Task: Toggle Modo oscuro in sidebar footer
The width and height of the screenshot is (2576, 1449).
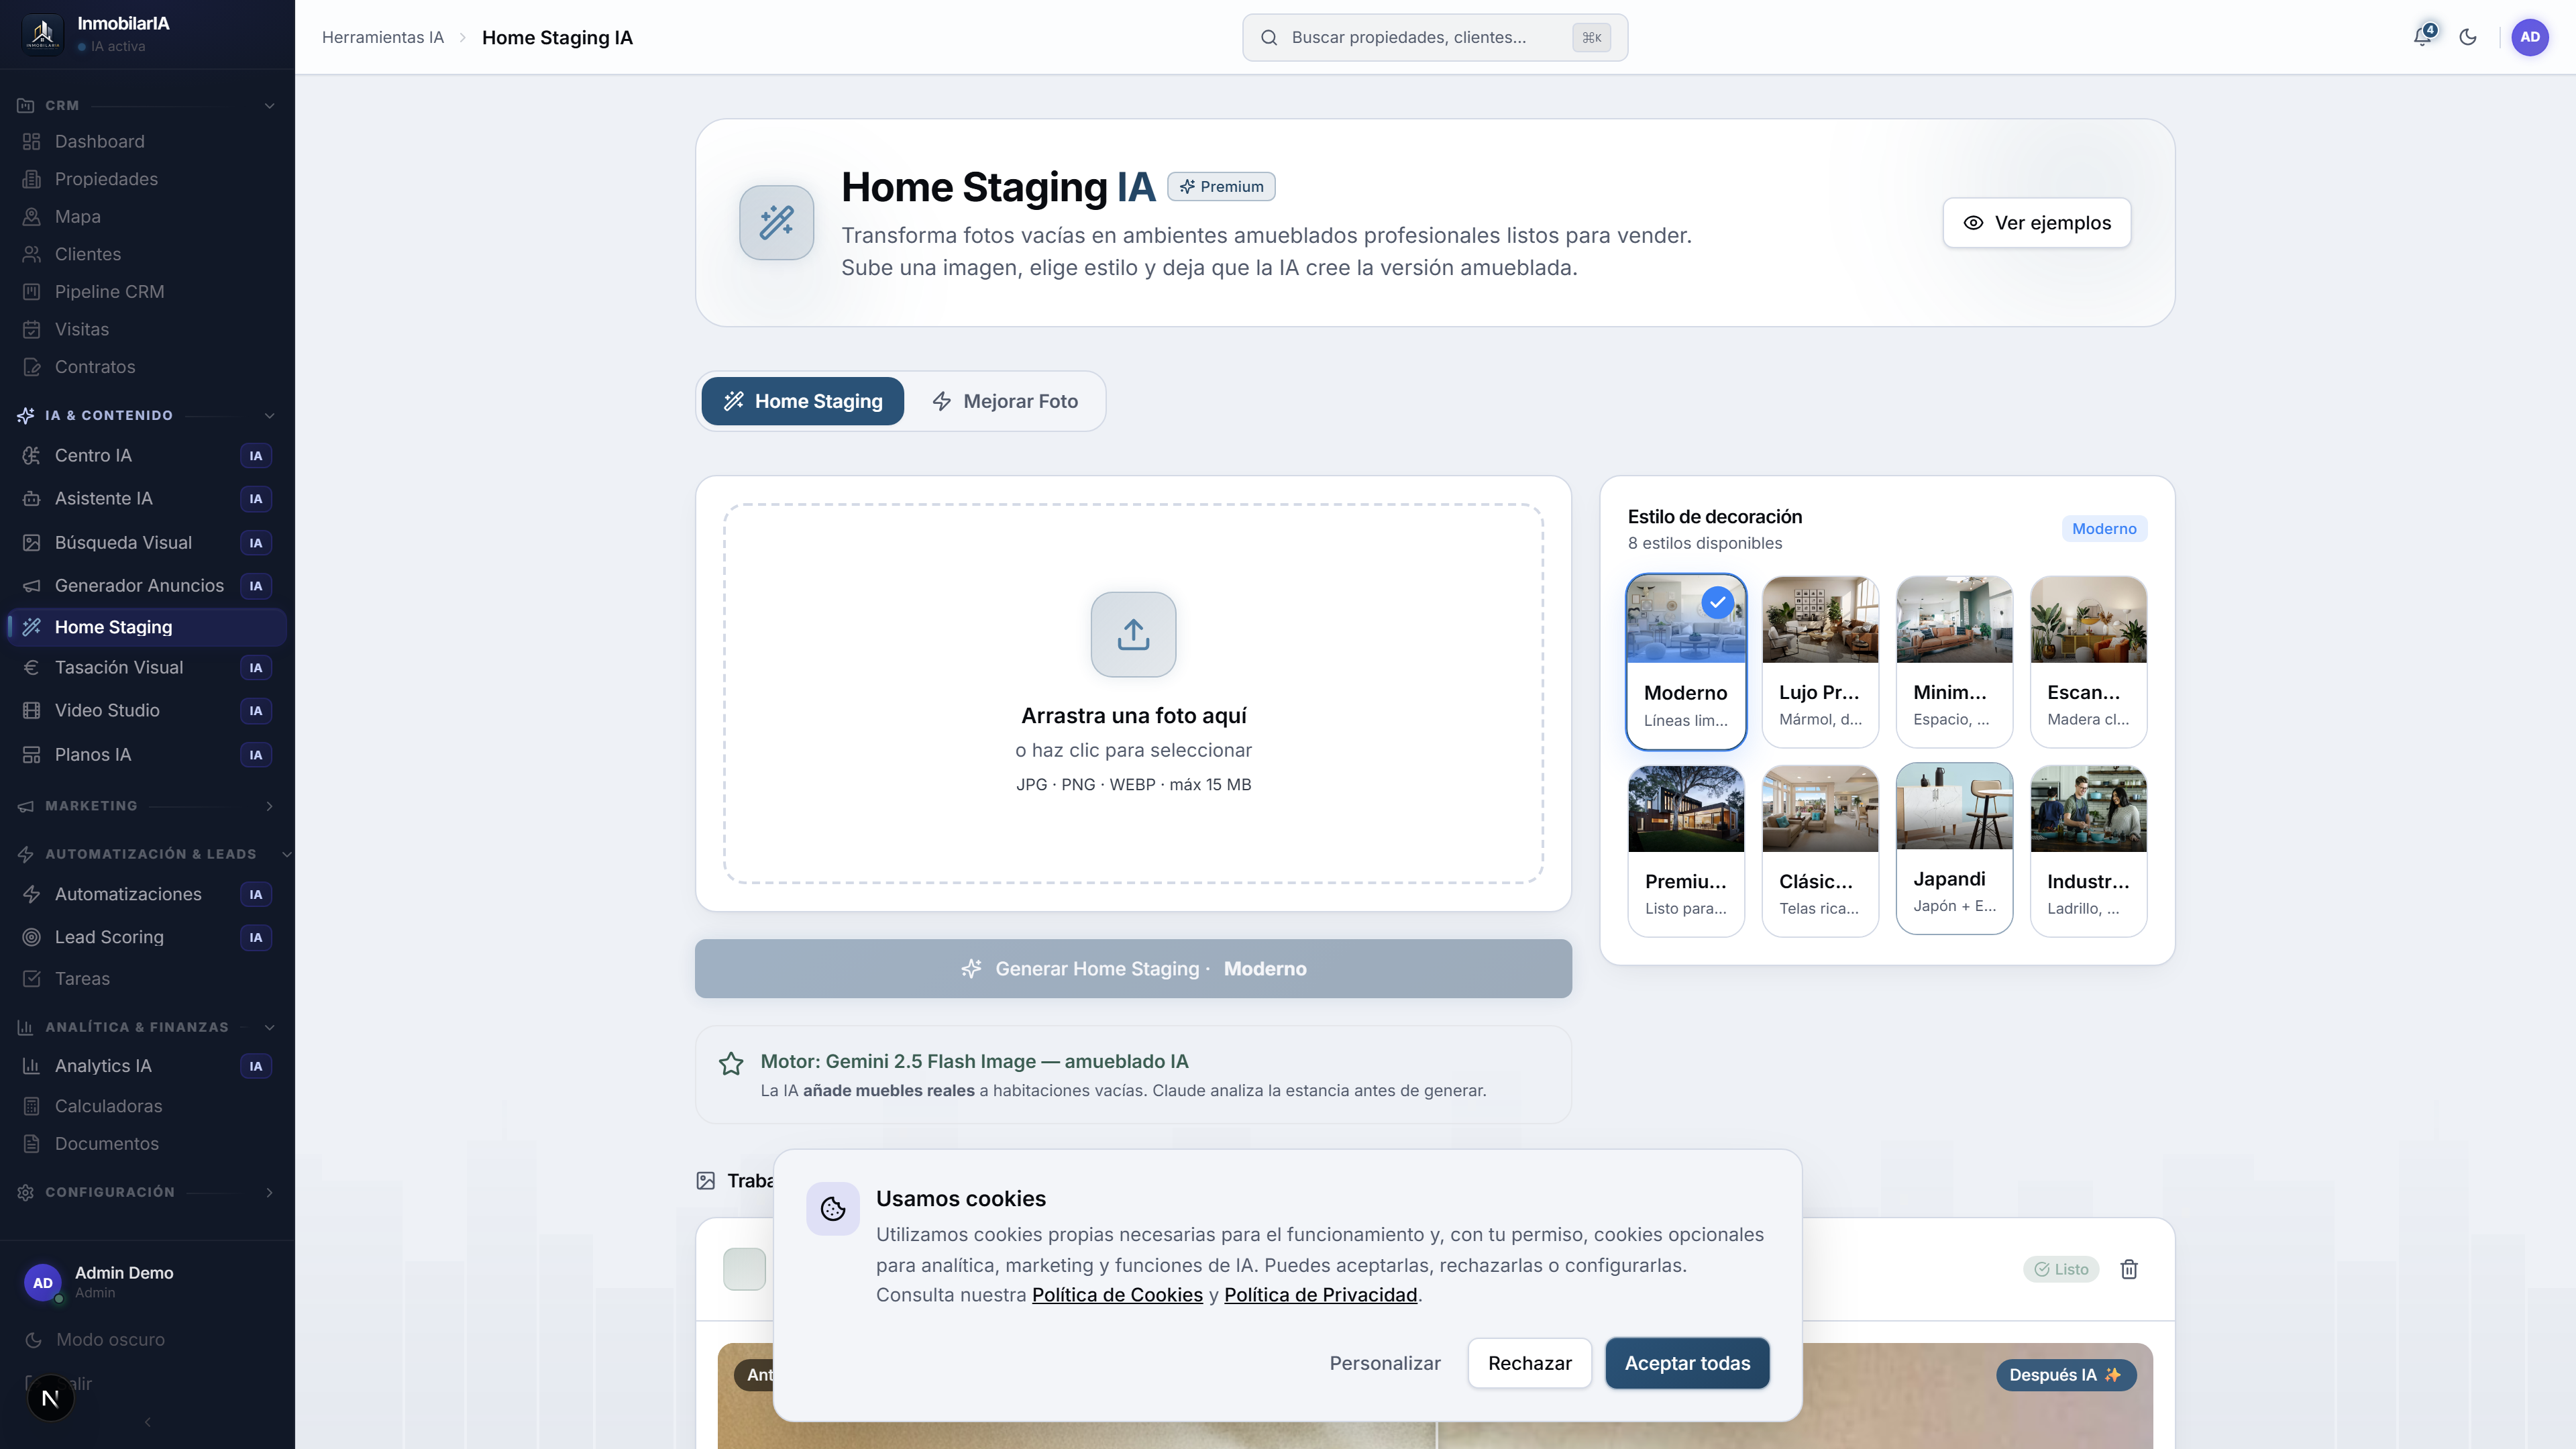Action: point(147,1339)
